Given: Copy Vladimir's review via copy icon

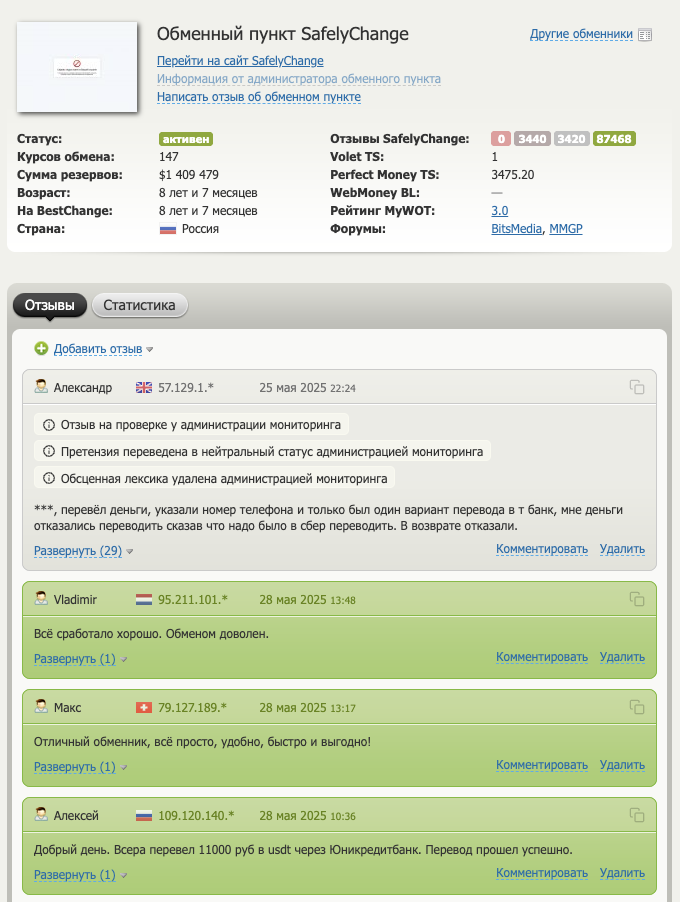Looking at the screenshot, I should (637, 599).
